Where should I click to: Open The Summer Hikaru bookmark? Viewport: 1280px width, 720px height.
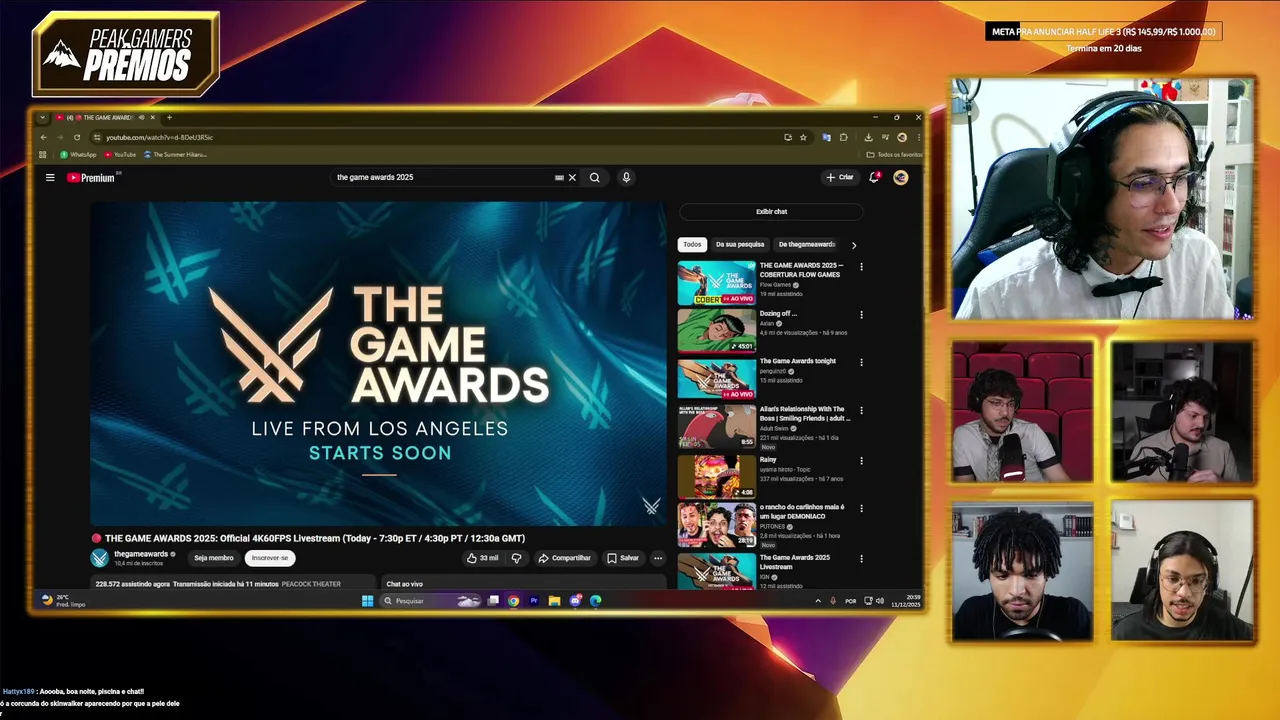coord(176,154)
